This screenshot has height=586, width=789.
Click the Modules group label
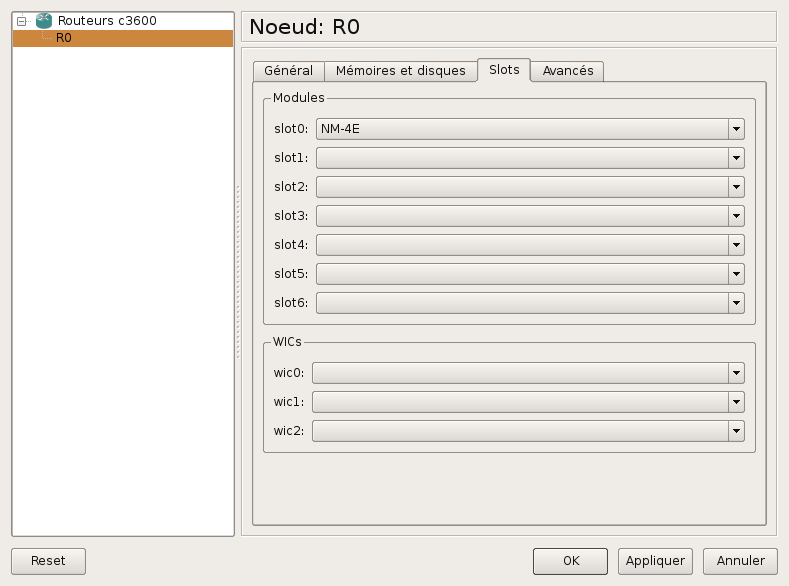pos(298,98)
